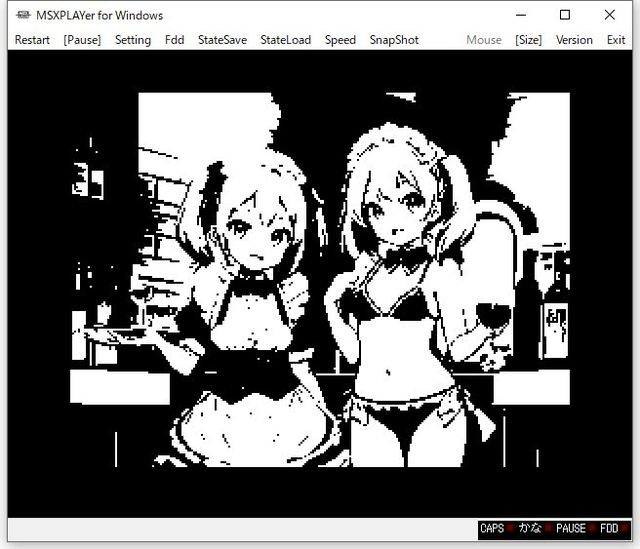The height and width of the screenshot is (549, 640).
Task: Click the PAUSE status indicator
Action: 574,529
